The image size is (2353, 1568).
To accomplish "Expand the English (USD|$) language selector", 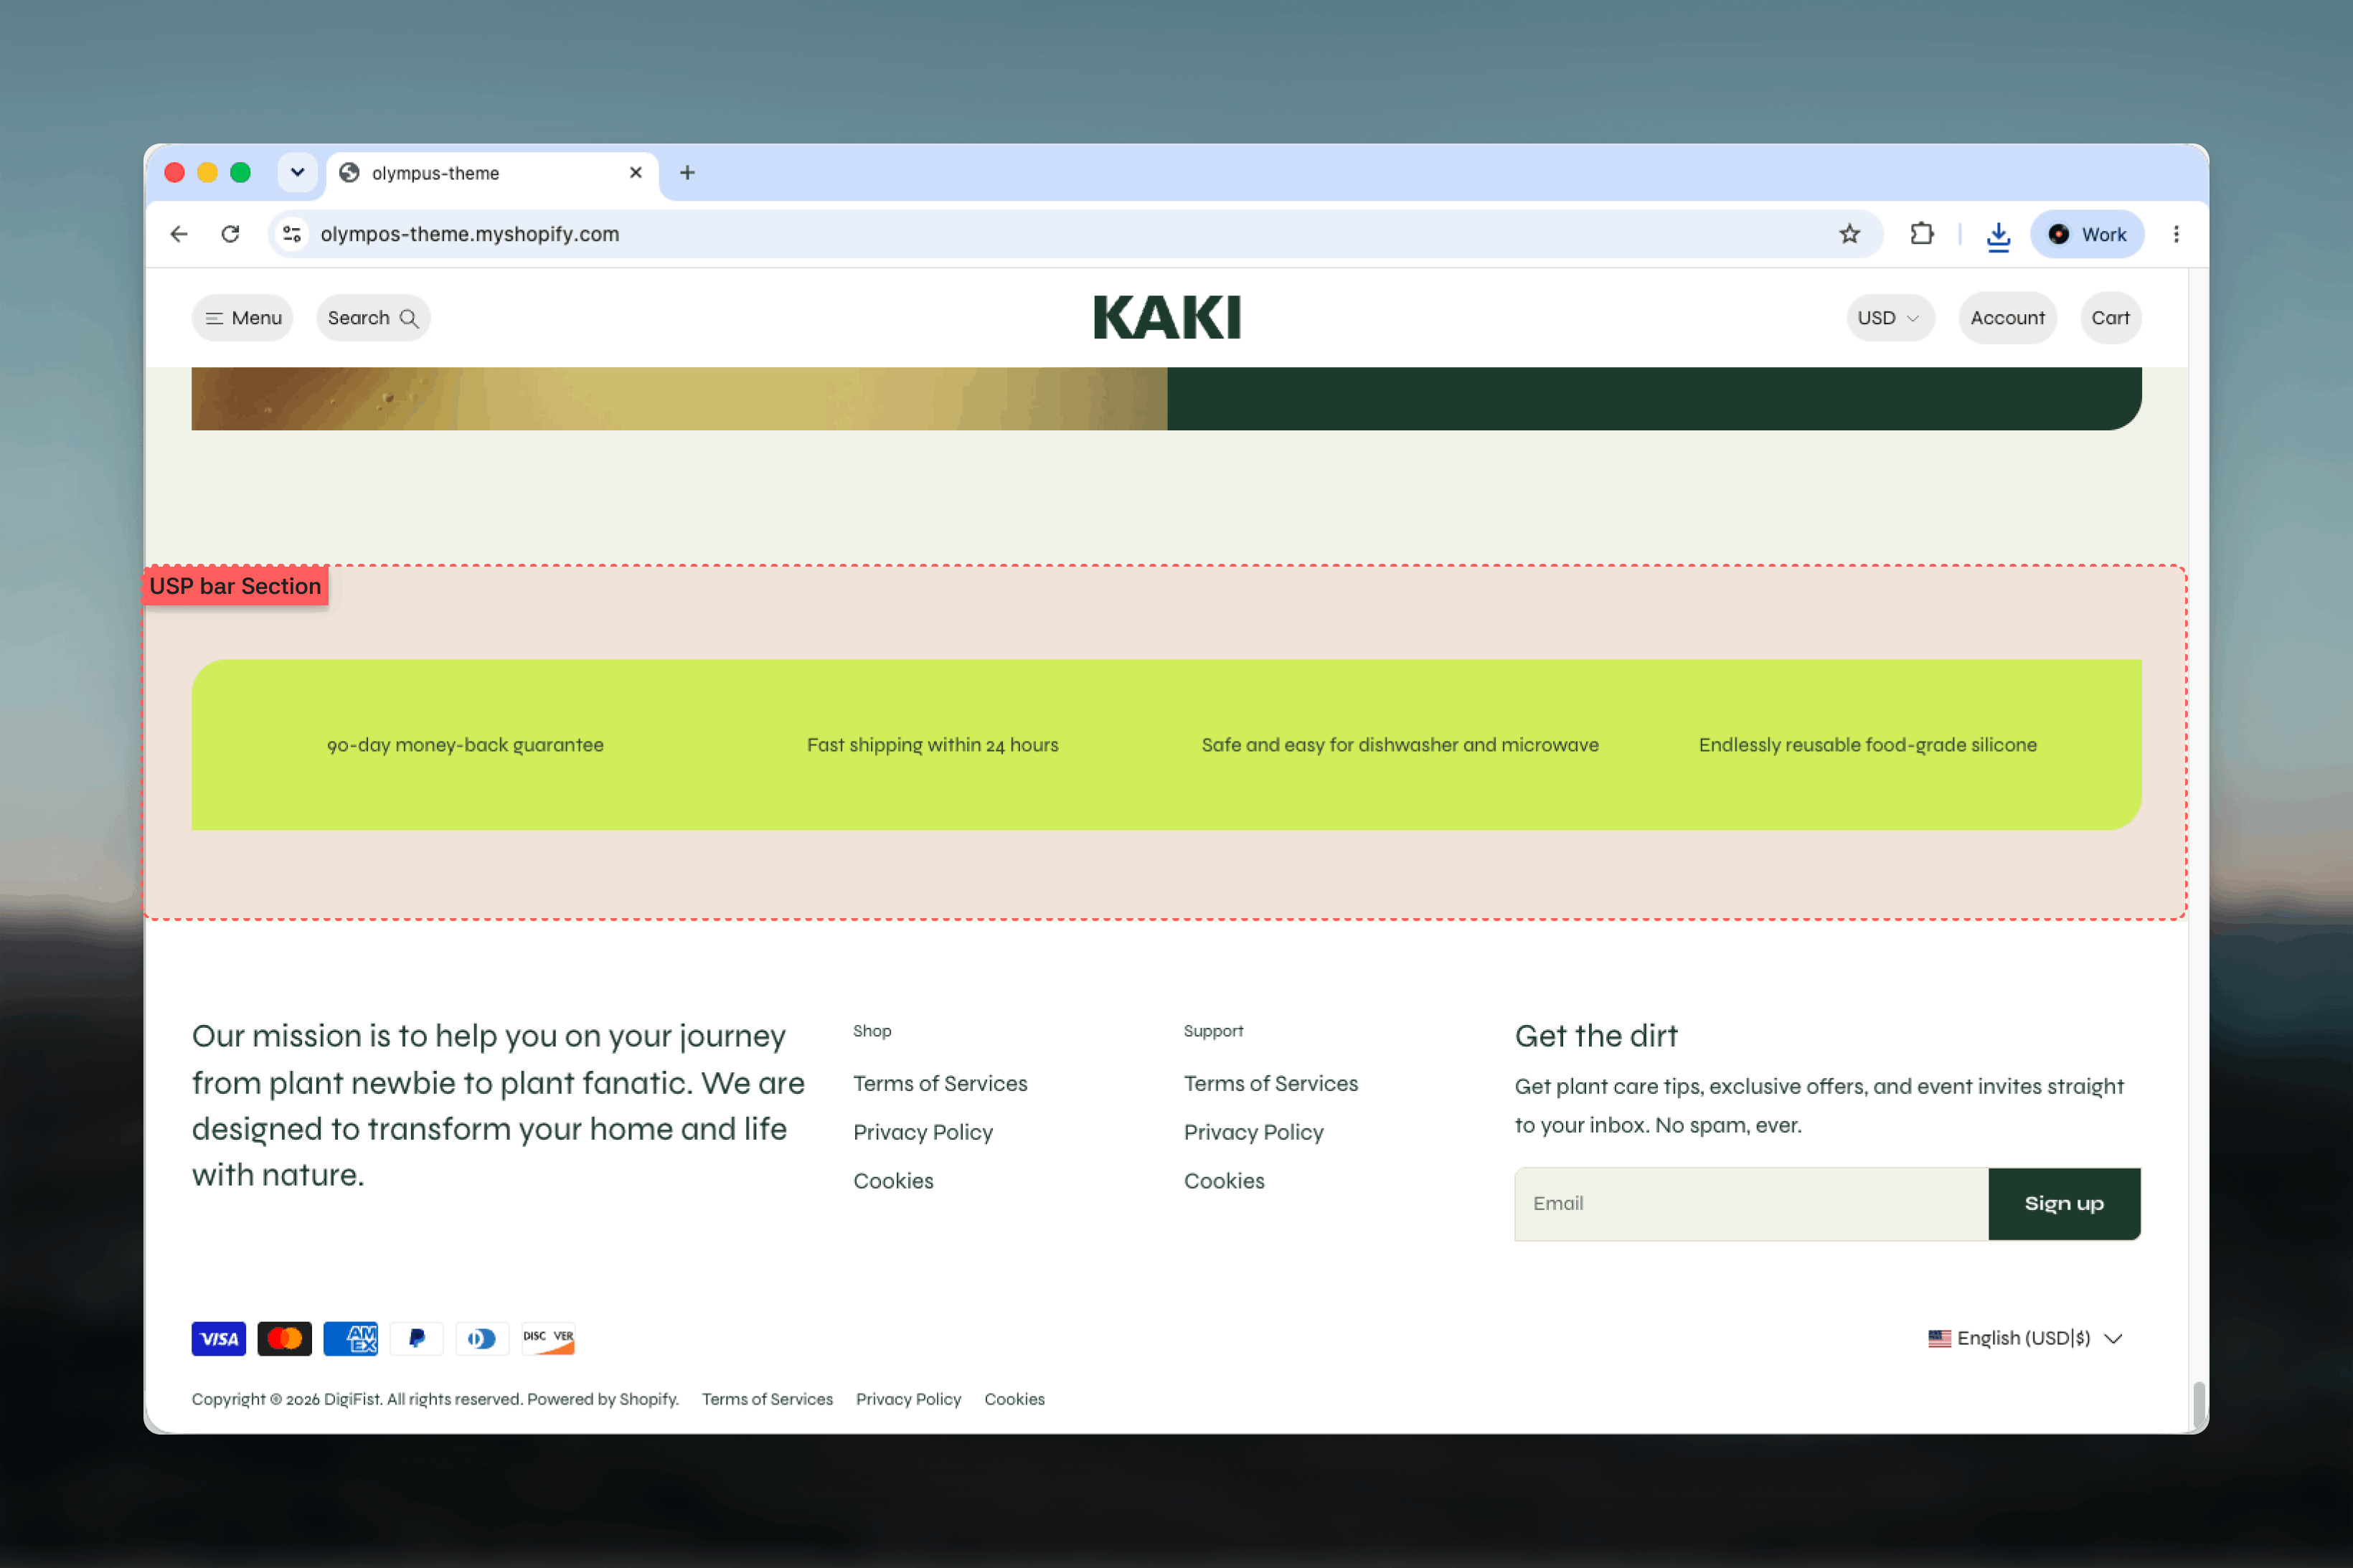I will [2025, 1338].
